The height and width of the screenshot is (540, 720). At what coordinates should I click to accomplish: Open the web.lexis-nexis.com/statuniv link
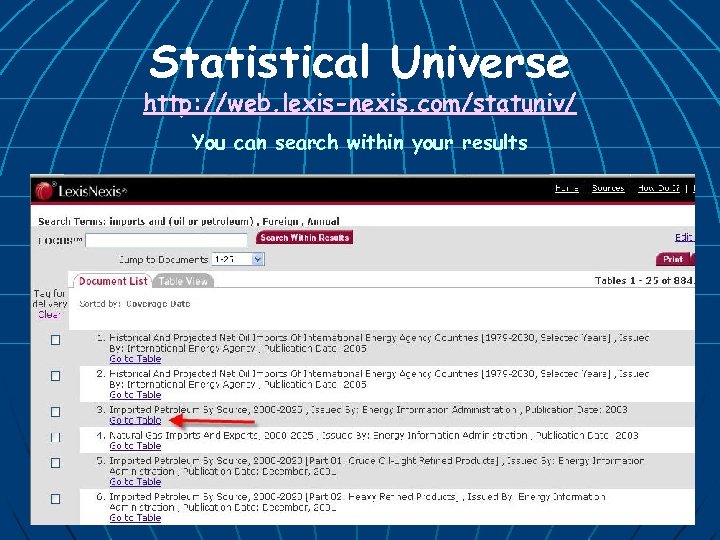point(360,103)
